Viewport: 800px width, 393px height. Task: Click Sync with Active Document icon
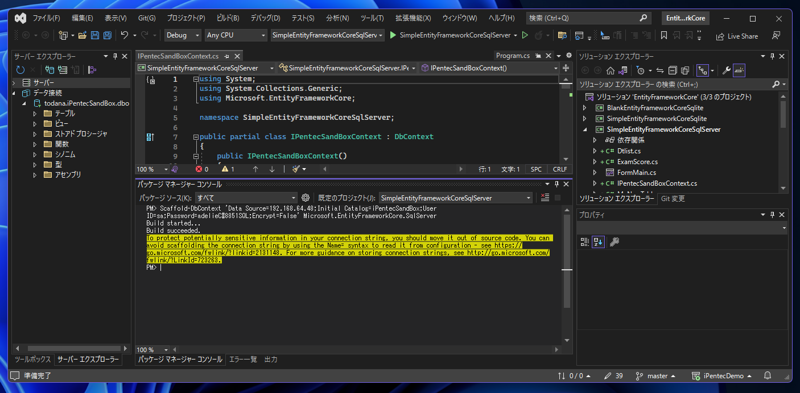660,70
